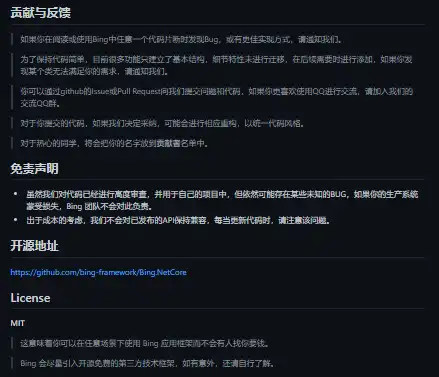This screenshot has height=377, width=439.
Task: Select the 开源地址 heading
Action: [34, 246]
